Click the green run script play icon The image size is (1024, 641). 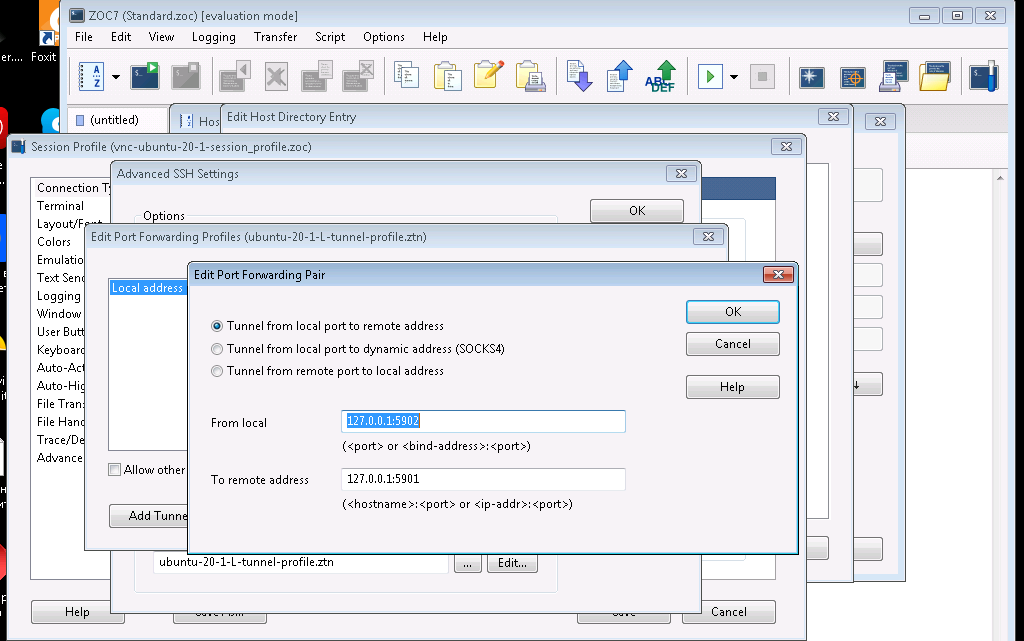point(710,76)
